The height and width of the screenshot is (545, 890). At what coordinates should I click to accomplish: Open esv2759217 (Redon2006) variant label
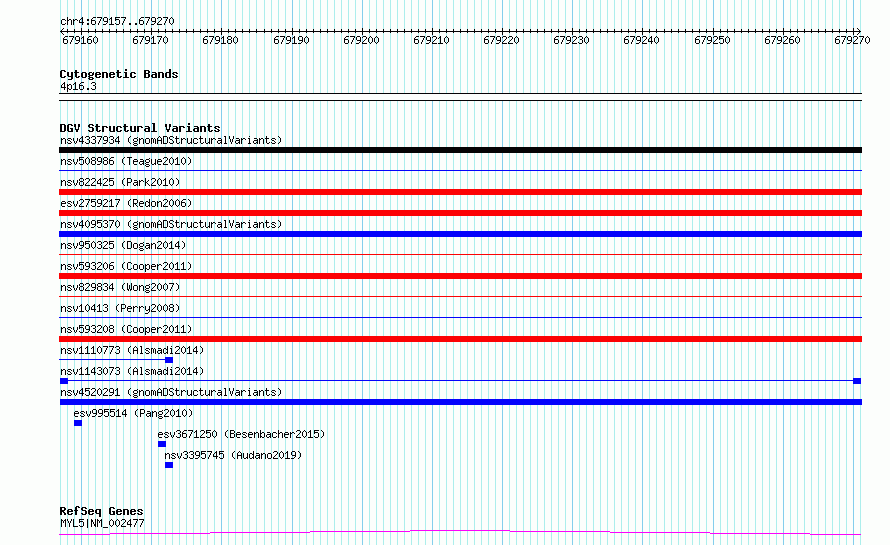[x=126, y=203]
